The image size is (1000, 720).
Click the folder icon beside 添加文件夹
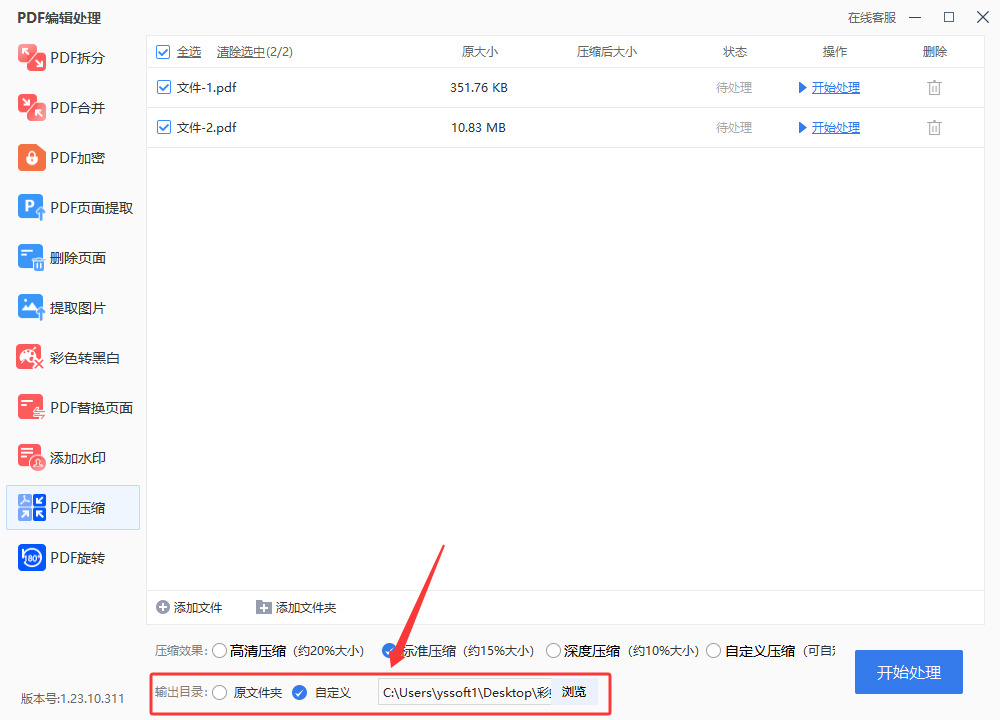[x=263, y=607]
